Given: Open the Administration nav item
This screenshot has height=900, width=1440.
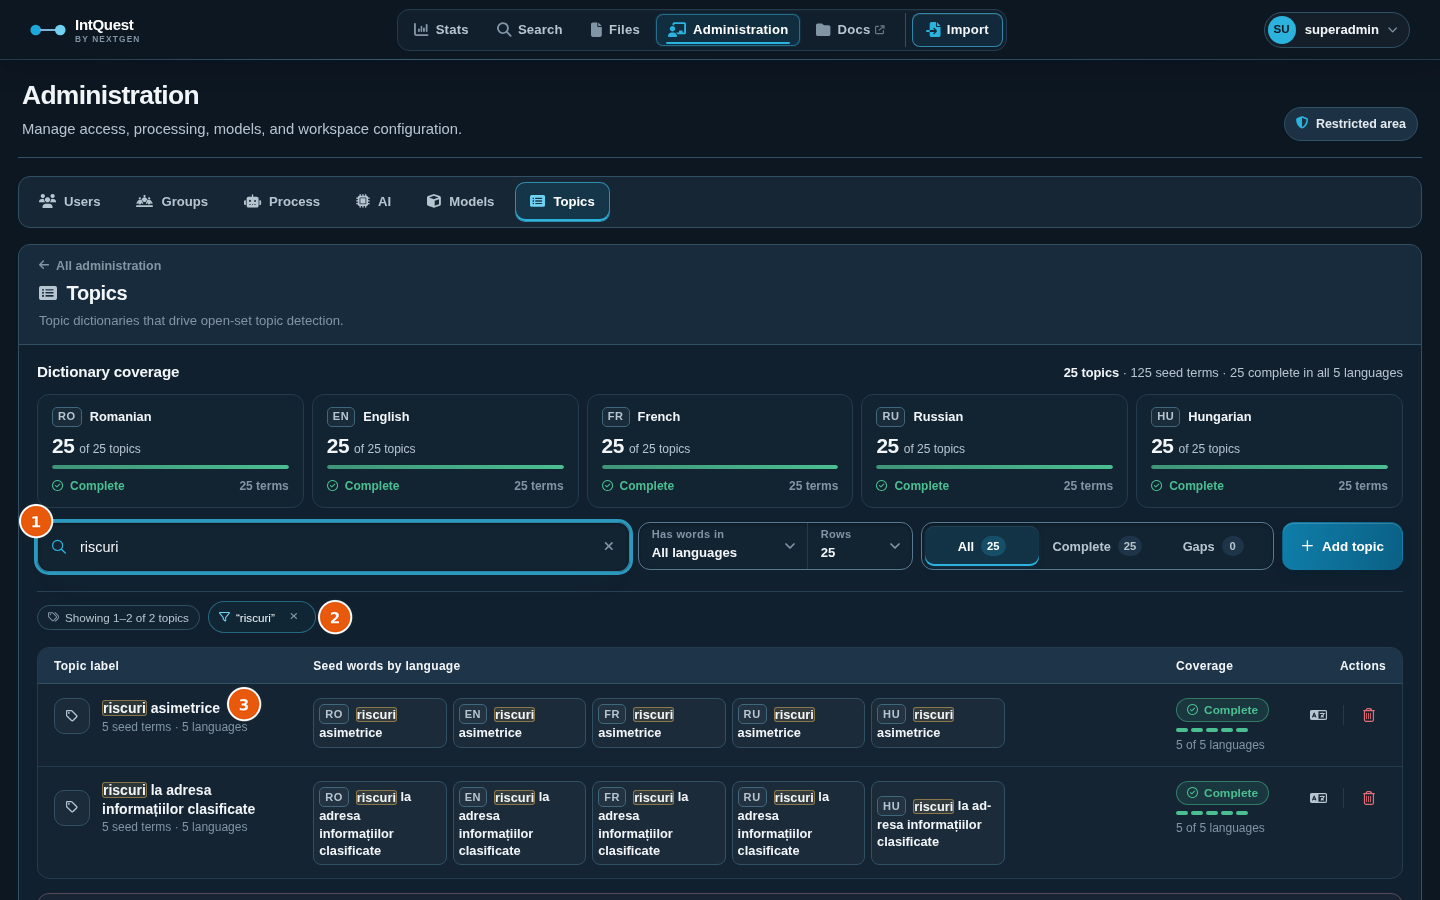Looking at the screenshot, I should [x=728, y=30].
